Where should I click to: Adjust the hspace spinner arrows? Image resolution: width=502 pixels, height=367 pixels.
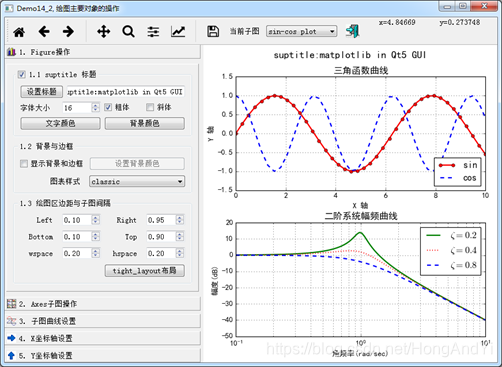pos(180,253)
